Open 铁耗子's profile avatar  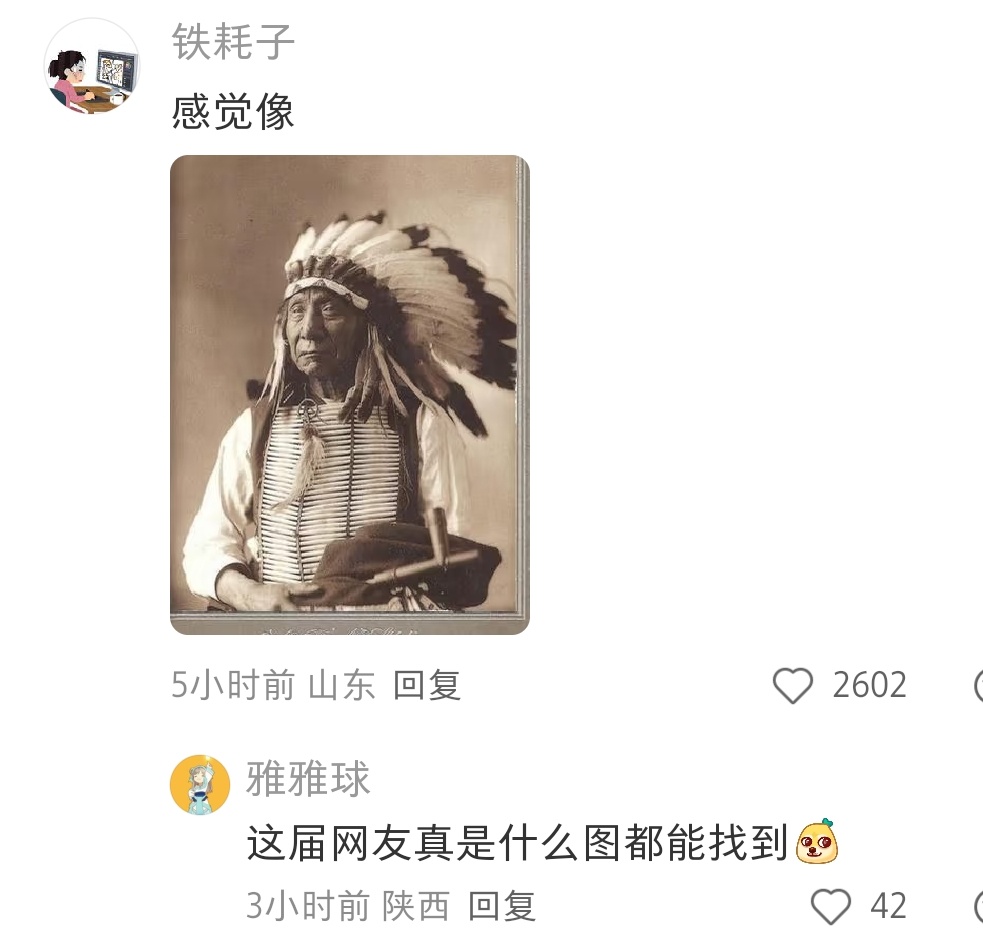92,66
